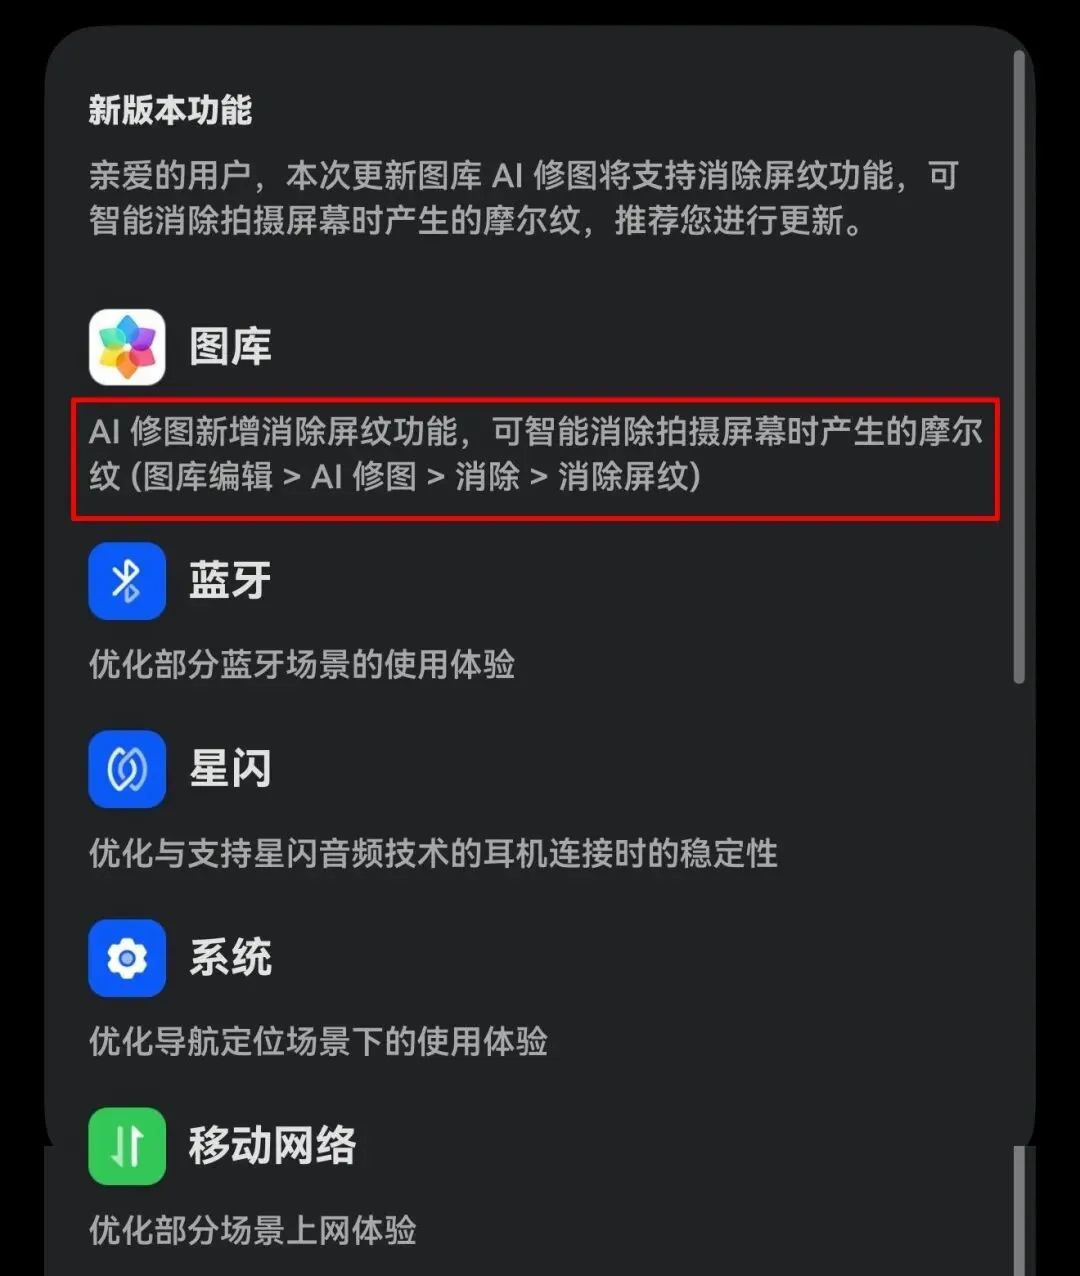Select the 星闪 section title

point(231,769)
